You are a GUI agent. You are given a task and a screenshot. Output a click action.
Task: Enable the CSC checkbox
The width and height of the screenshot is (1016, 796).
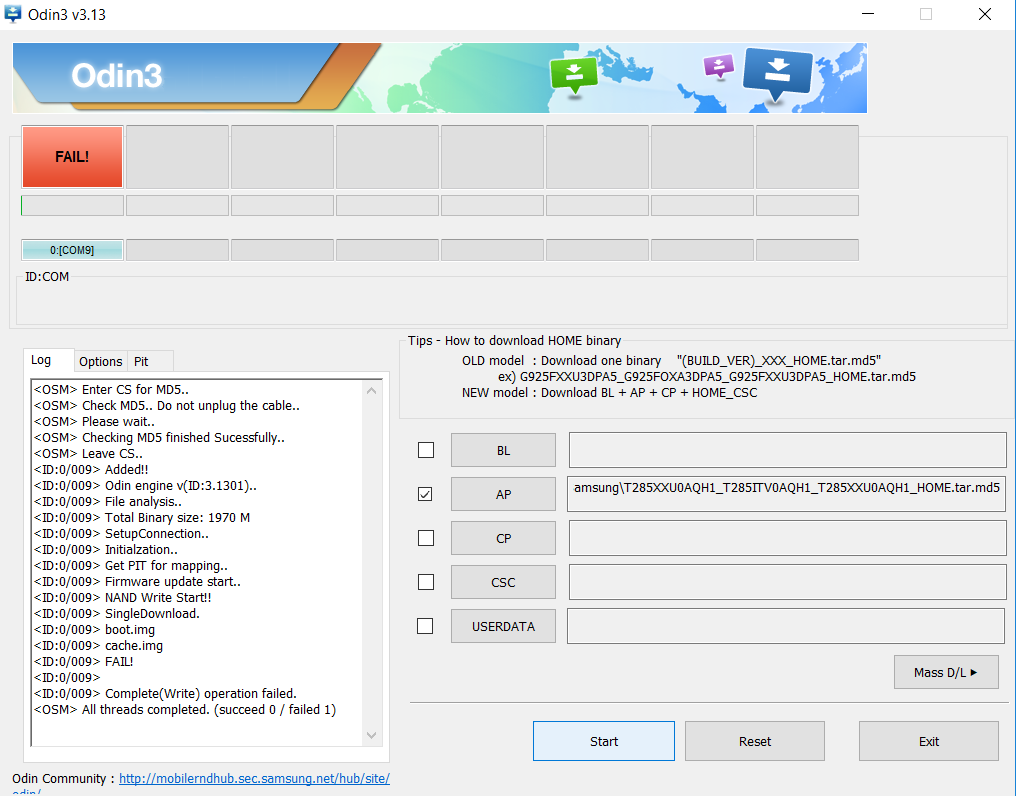[426, 582]
